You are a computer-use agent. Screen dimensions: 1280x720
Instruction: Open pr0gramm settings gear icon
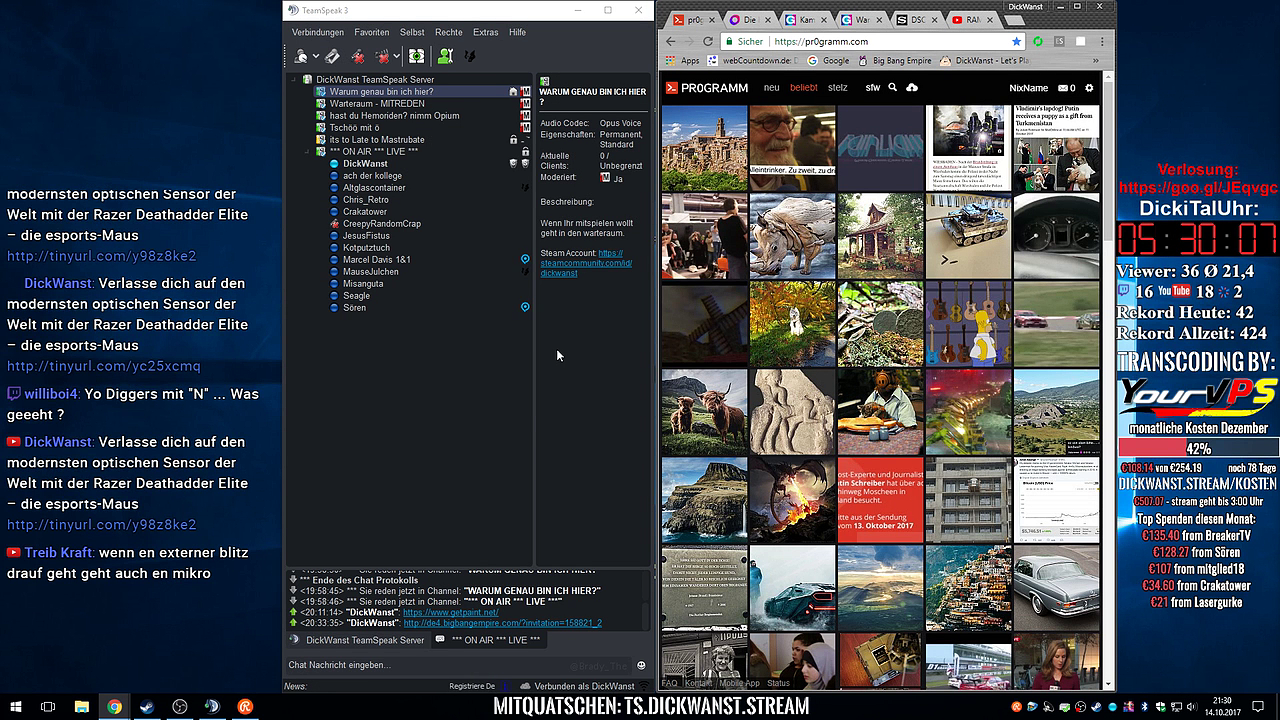coord(1089,88)
